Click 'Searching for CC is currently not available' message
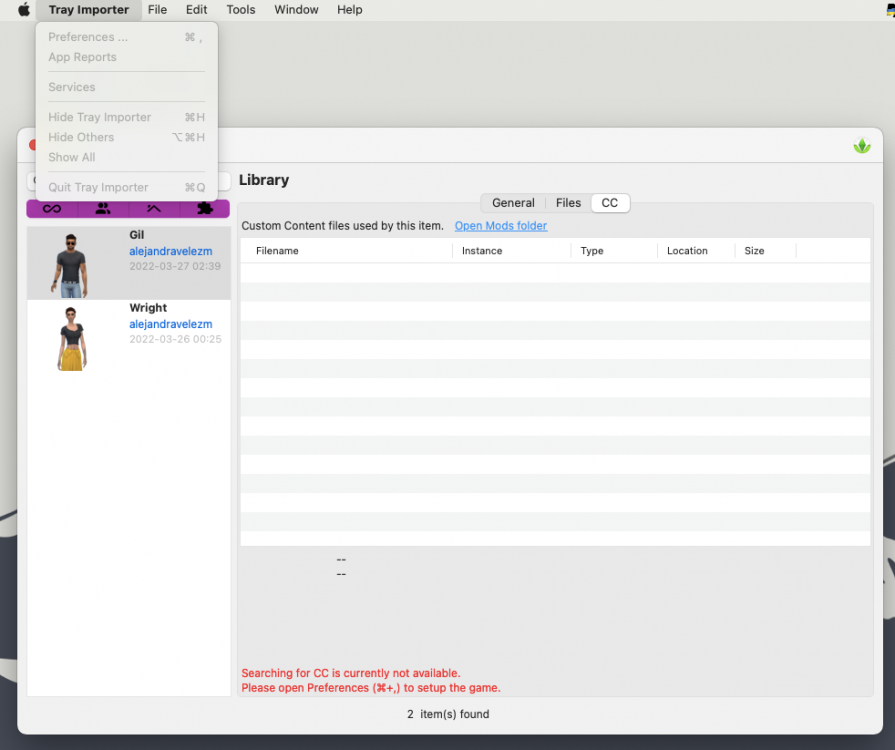Viewport: 895px width, 750px height. [x=350, y=674]
